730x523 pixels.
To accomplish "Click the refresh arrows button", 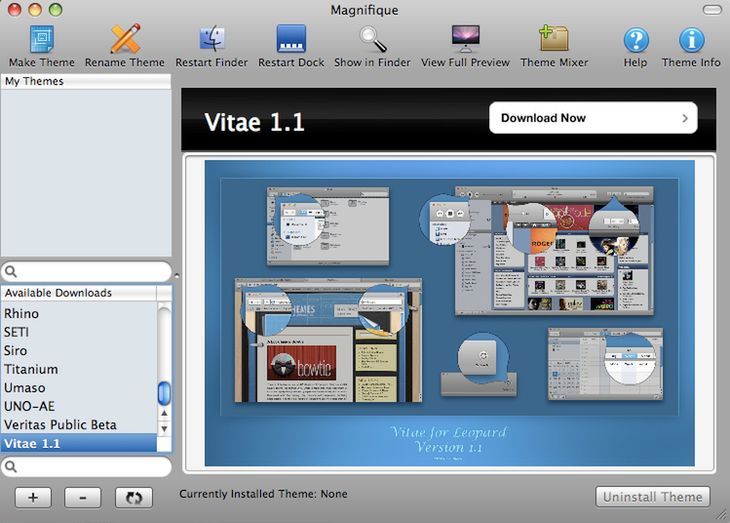I will pyautogui.click(x=134, y=497).
